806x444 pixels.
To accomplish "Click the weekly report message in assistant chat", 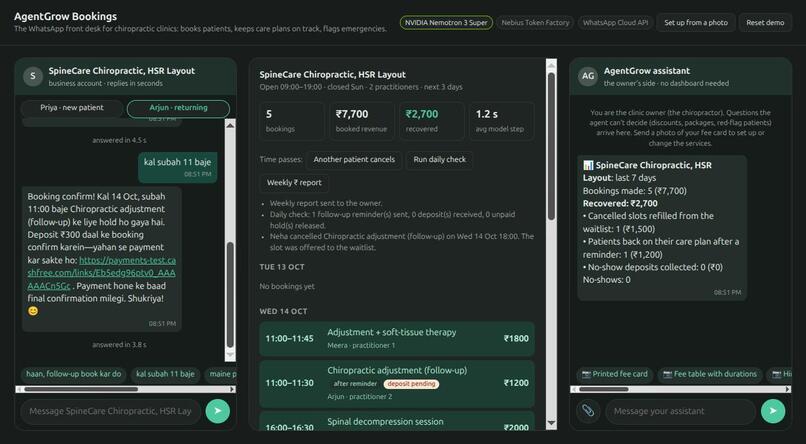I will pos(662,228).
